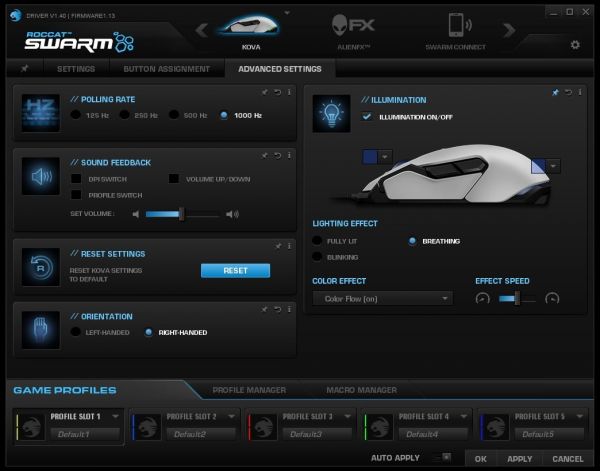Screen dimensions: 600x471
Task: Click the pin icon left of Settings tab
Action: pyautogui.click(x=24, y=69)
